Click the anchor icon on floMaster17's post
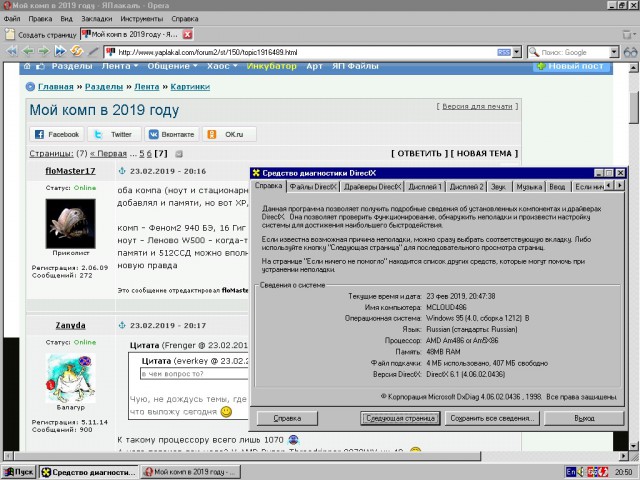Image resolution: width=640 pixels, height=480 pixels. coord(122,171)
